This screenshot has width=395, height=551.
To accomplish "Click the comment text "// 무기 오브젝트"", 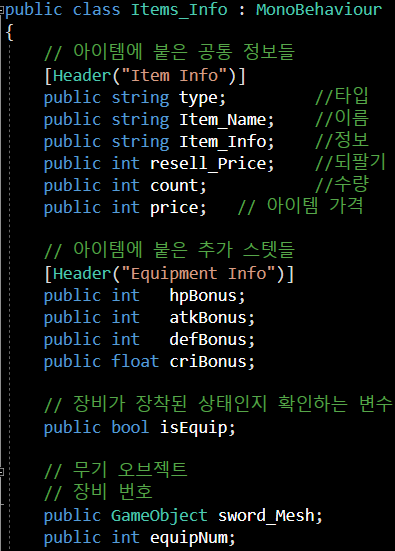I will click(x=116, y=470).
